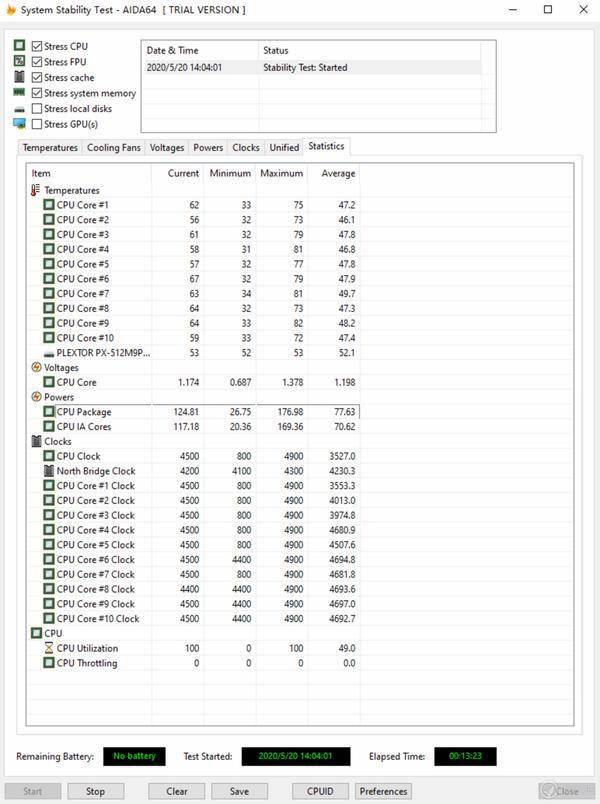Viewport: 600px width, 804px height.
Task: Sort by the Current column header
Action: pyautogui.click(x=177, y=173)
